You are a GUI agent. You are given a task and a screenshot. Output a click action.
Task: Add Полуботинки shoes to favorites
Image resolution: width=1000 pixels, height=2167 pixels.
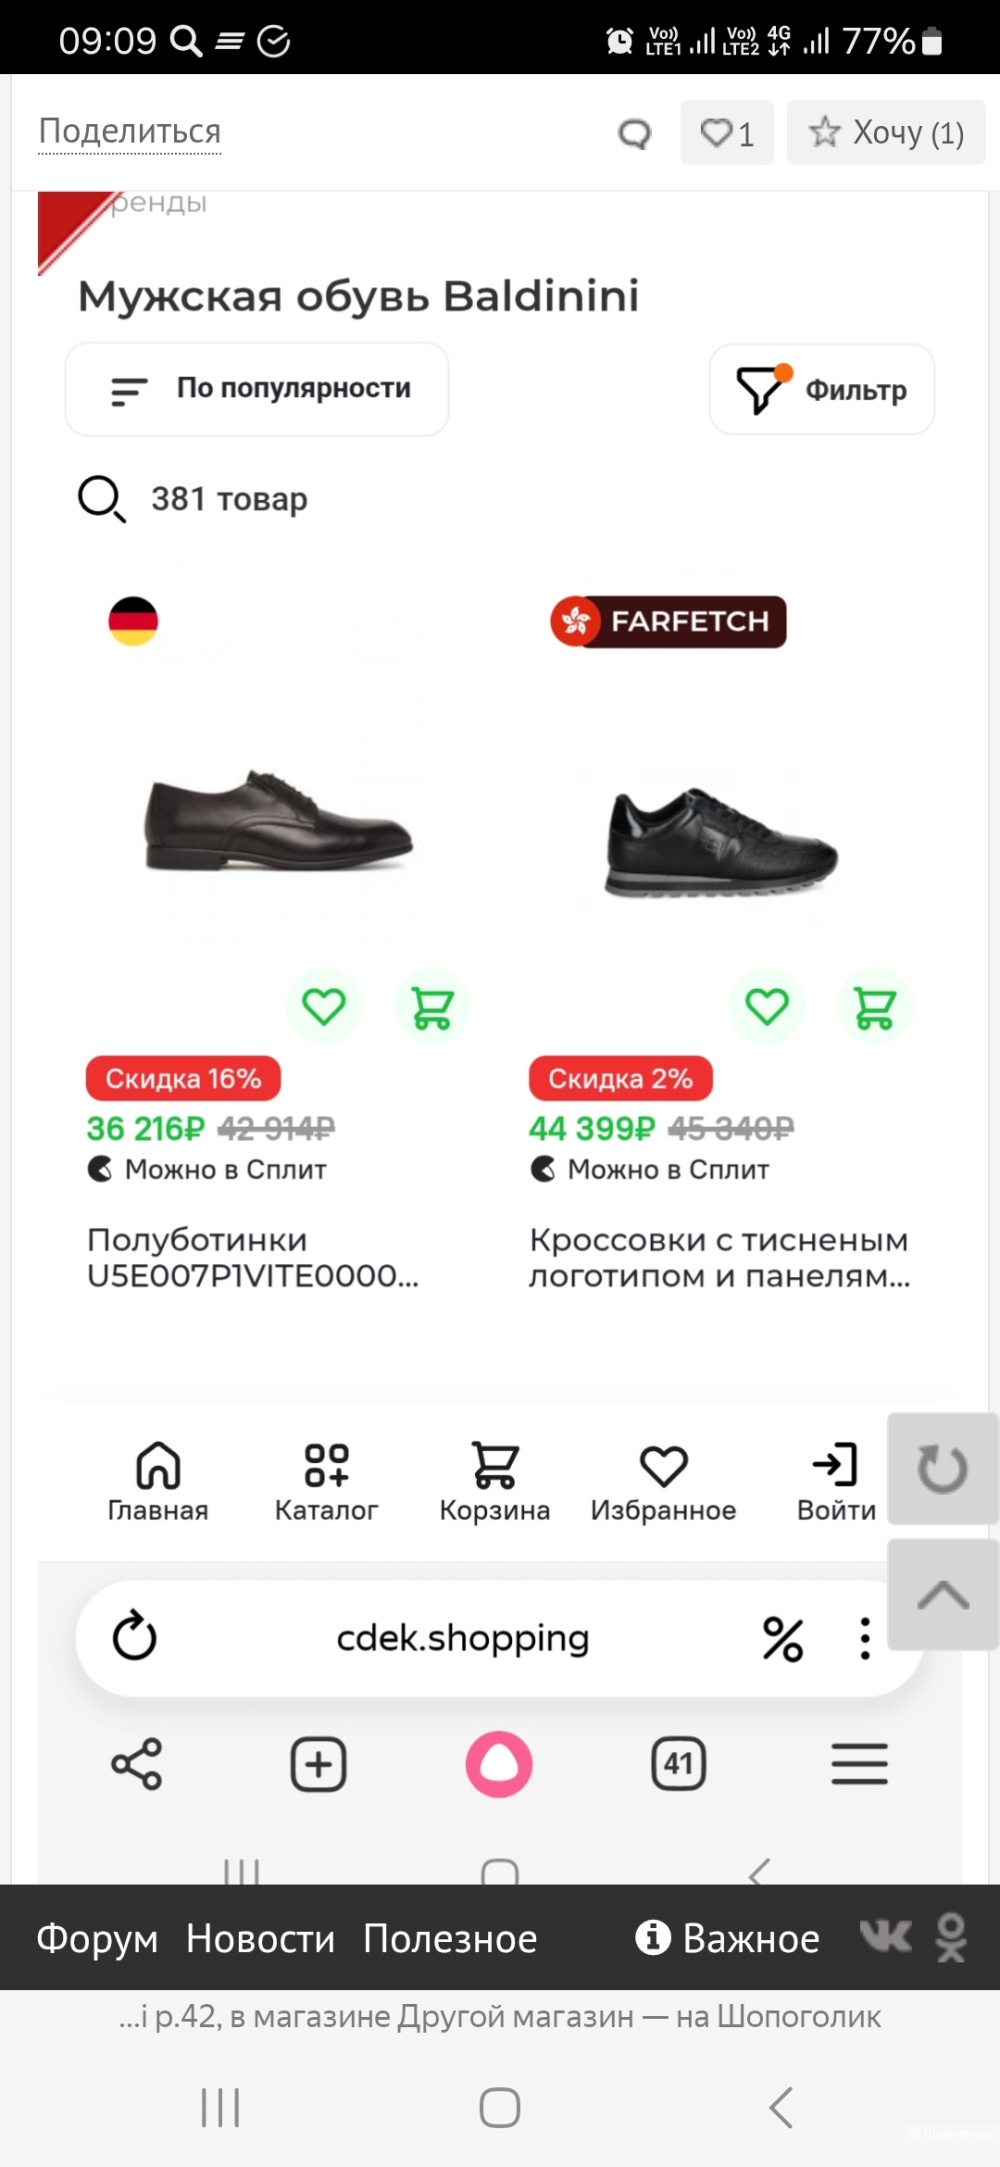coord(324,1006)
